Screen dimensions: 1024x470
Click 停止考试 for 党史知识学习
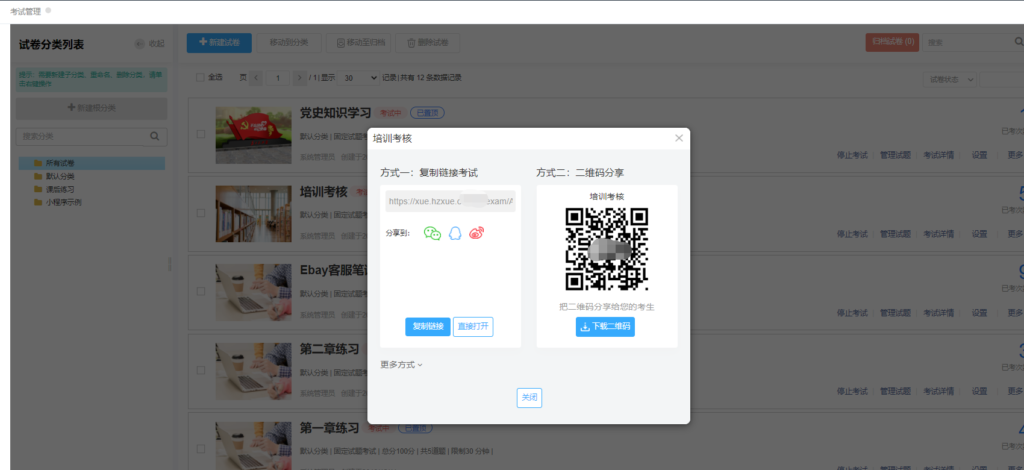point(852,155)
